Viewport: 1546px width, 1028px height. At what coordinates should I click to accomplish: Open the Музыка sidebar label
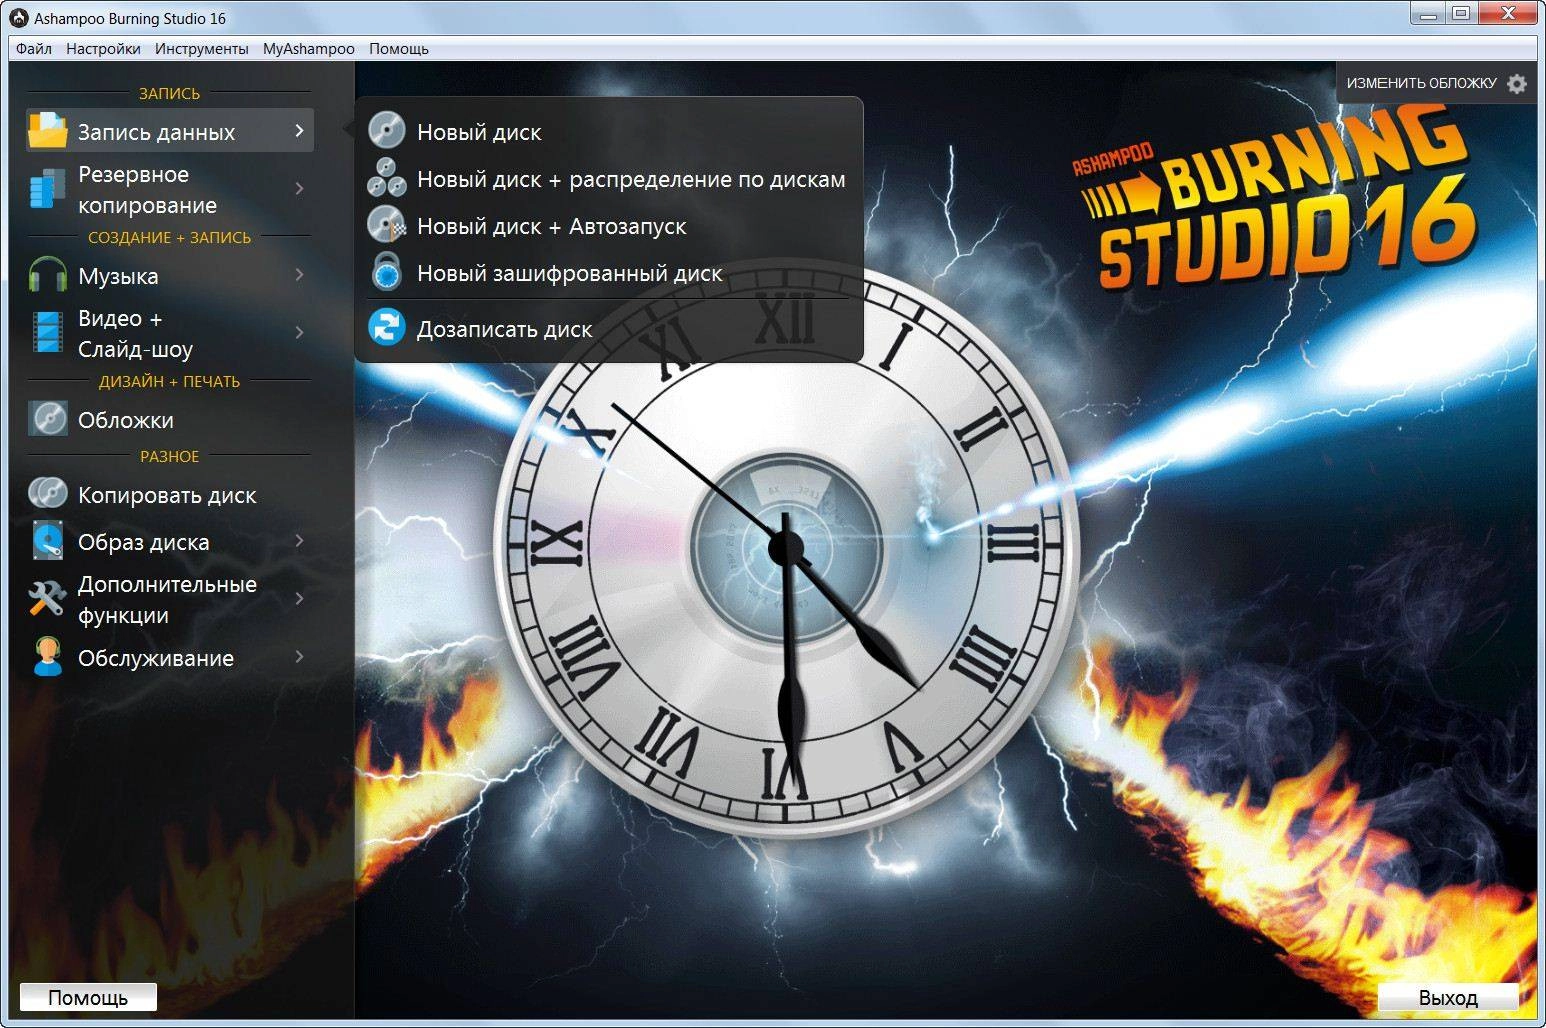[x=118, y=276]
